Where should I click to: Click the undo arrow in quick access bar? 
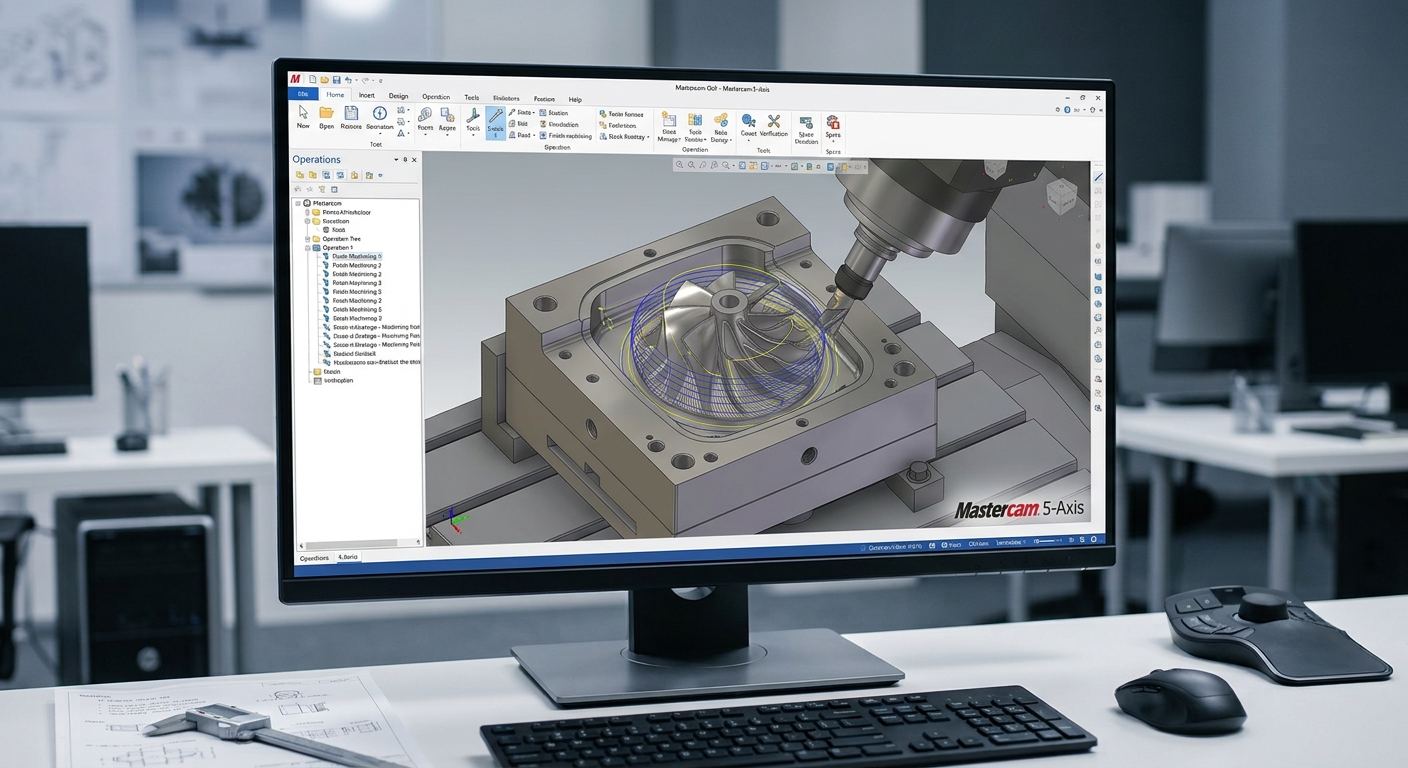(x=349, y=80)
